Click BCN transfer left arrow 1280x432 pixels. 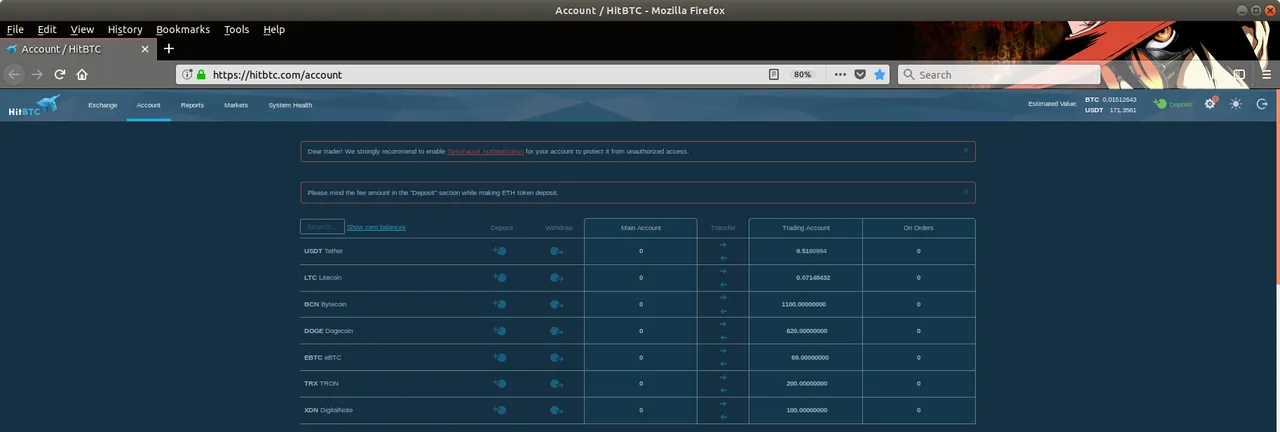tap(723, 311)
